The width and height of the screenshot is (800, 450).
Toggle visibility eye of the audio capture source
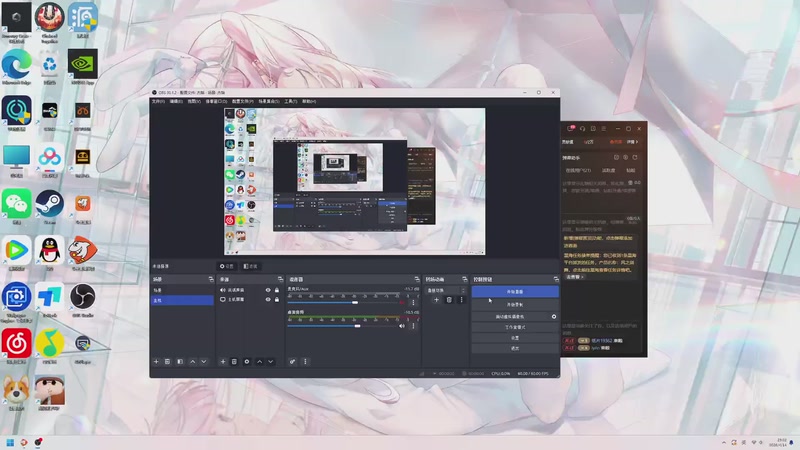[x=268, y=290]
